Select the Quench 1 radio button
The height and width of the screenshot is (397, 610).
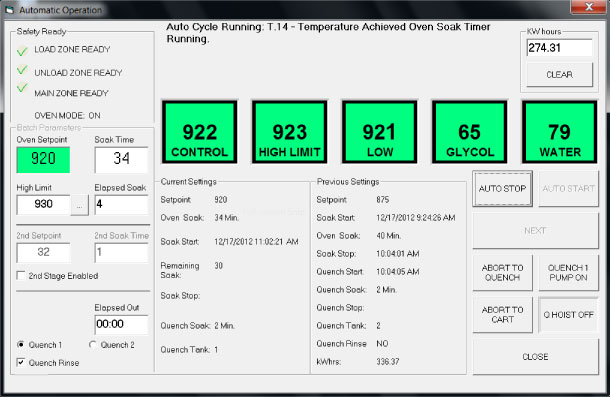click(x=21, y=344)
